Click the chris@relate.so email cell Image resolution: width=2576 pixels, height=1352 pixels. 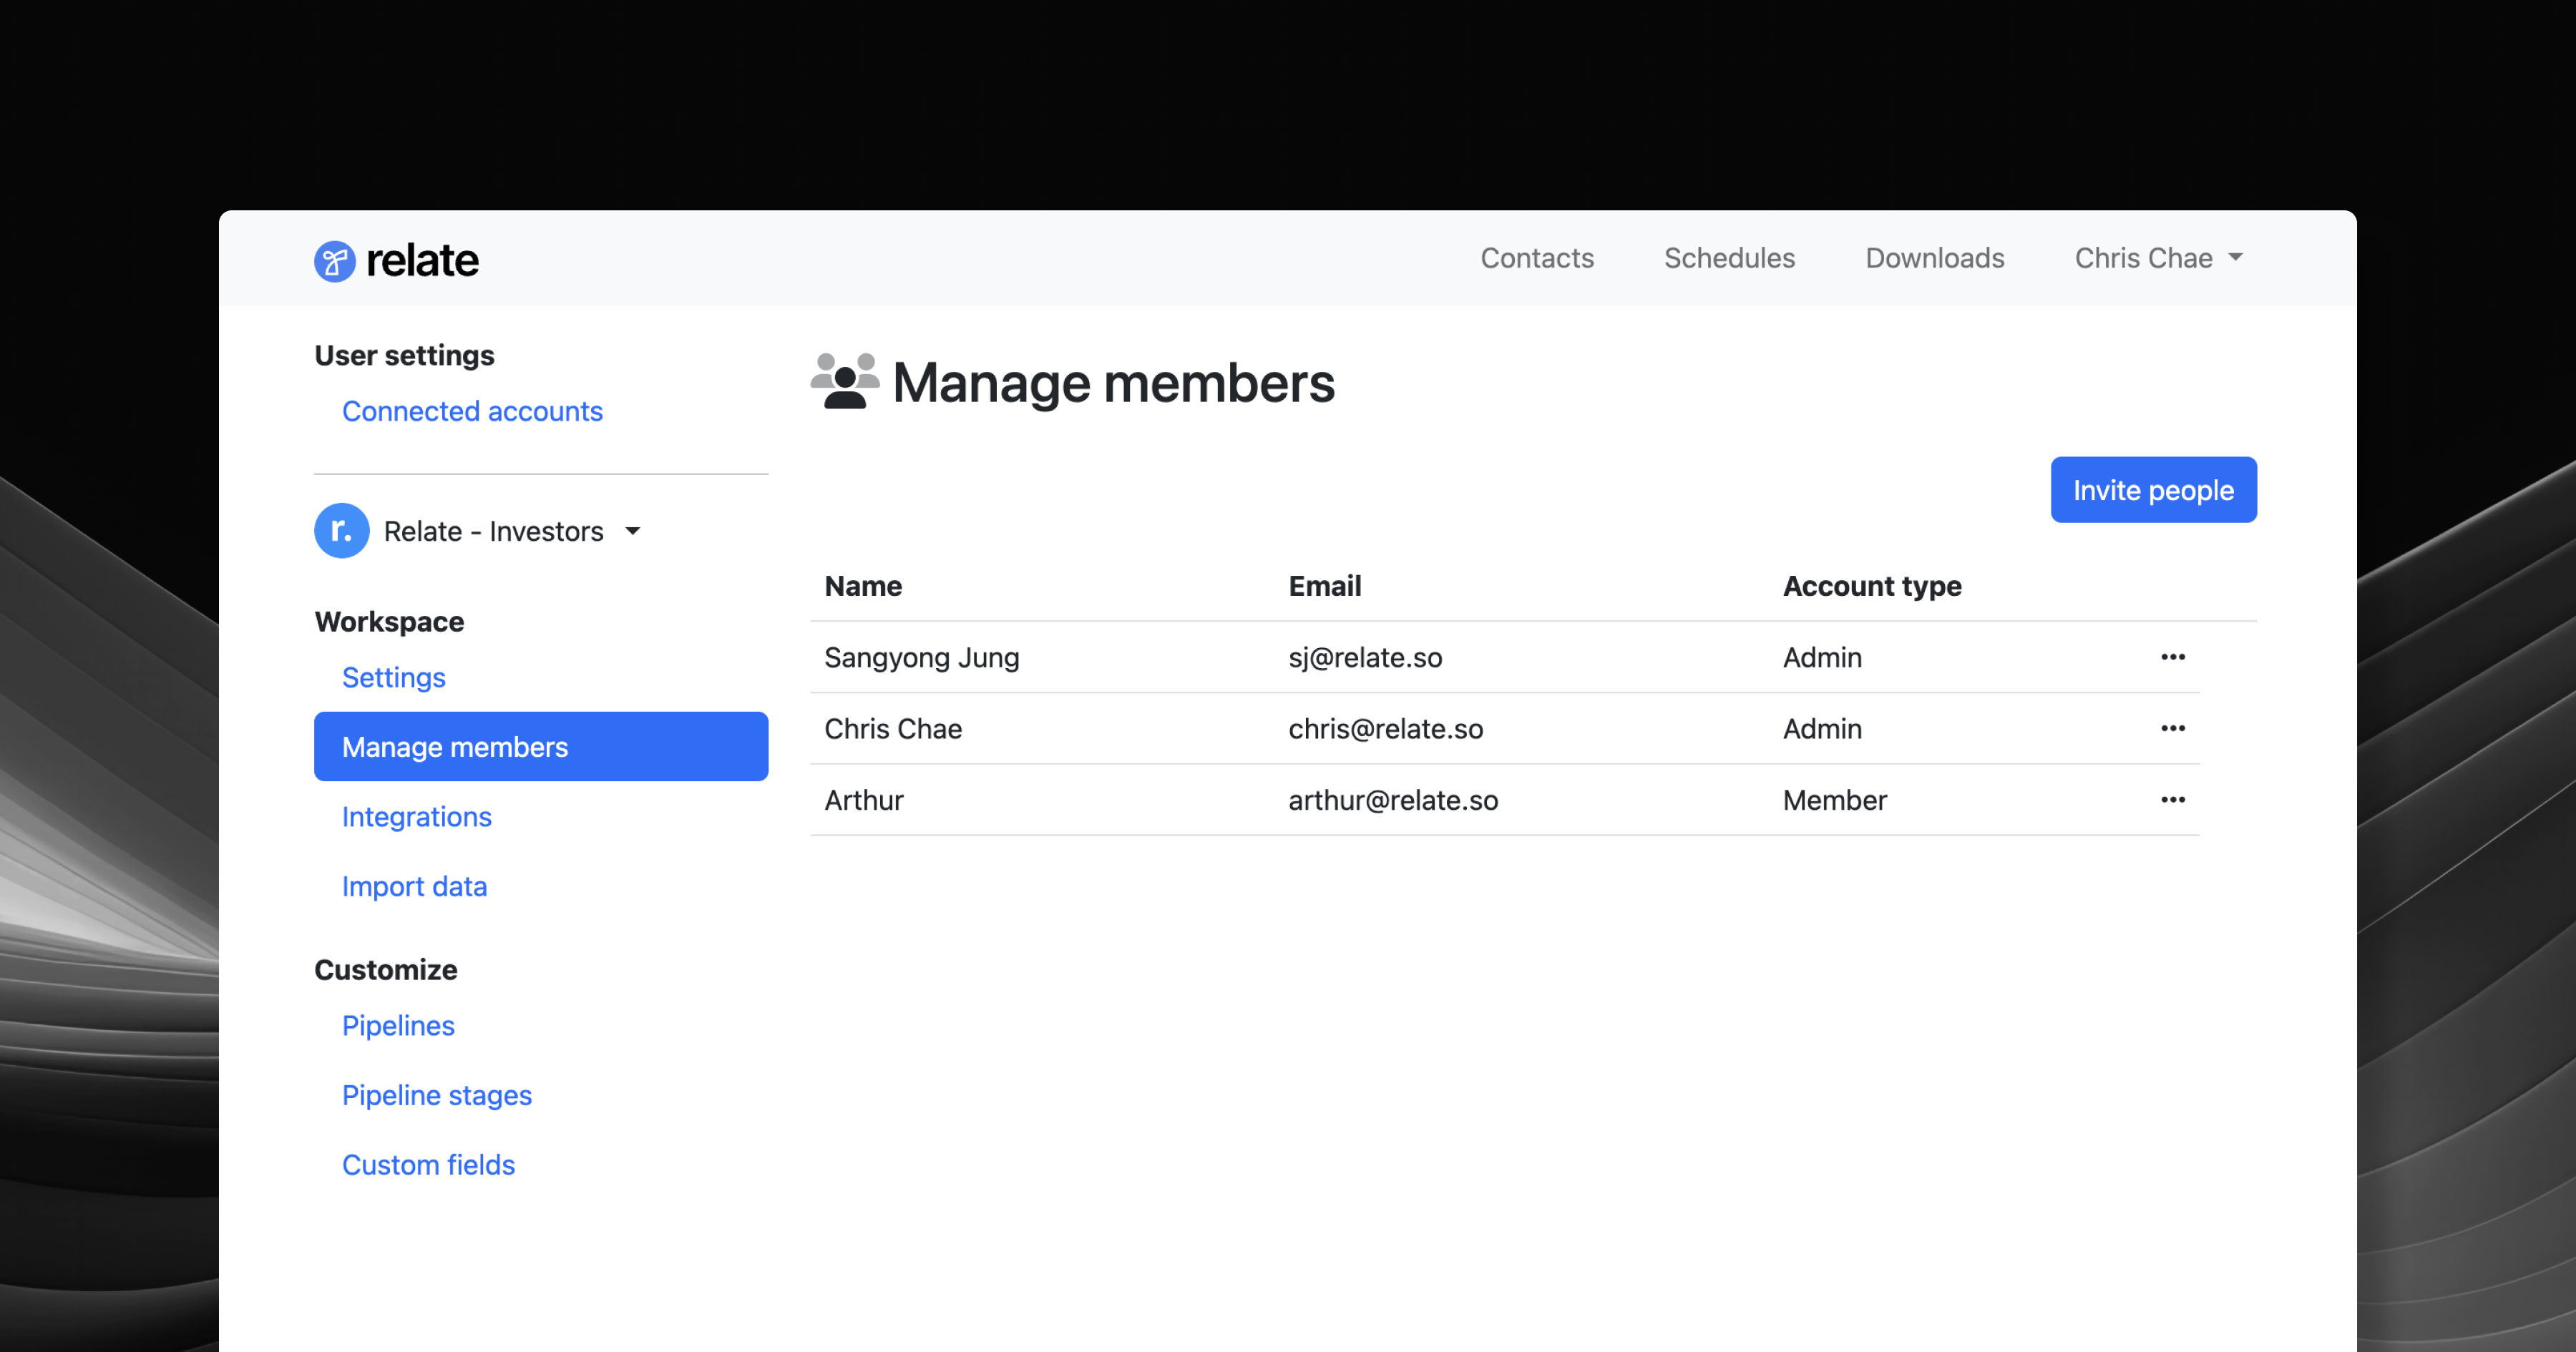point(1385,728)
